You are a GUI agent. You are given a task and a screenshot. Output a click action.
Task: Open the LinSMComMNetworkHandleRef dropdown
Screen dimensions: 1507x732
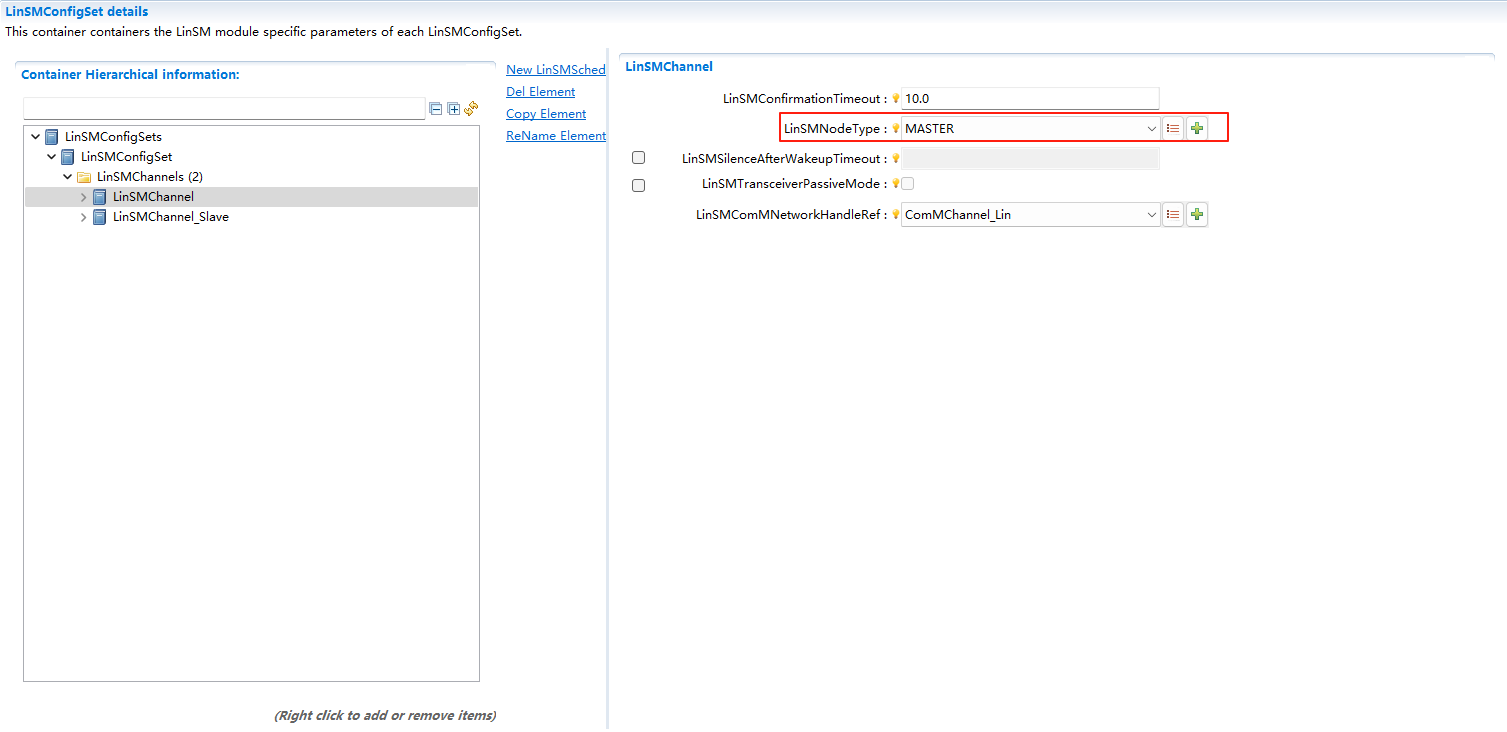(1151, 215)
